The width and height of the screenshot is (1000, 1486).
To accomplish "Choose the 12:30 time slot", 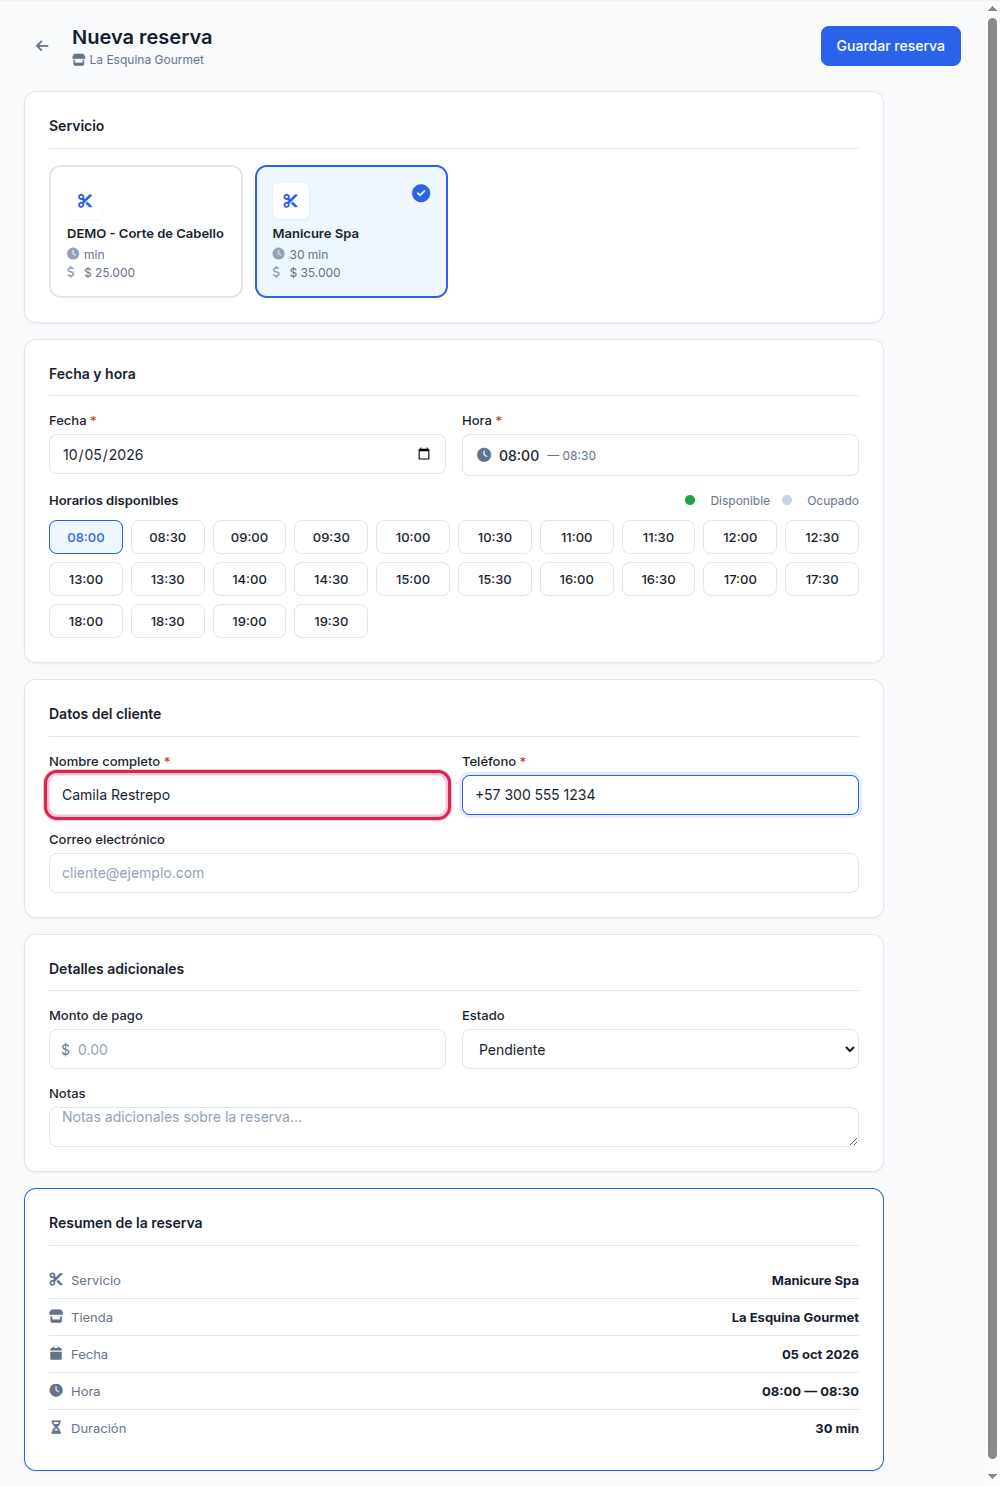I will tap(822, 537).
